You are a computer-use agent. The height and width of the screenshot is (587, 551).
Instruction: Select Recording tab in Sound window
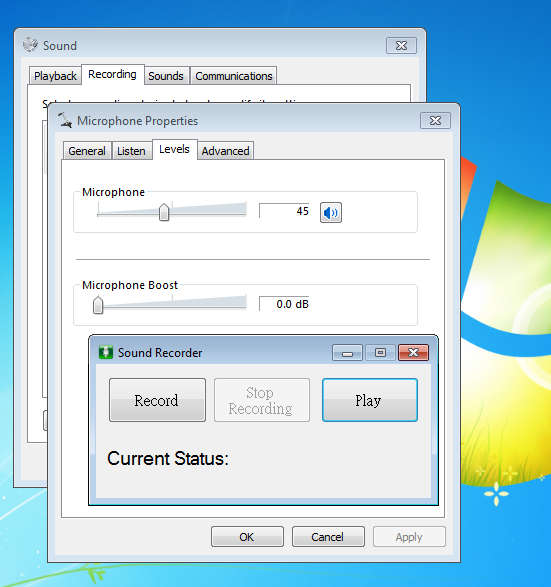[x=112, y=74]
